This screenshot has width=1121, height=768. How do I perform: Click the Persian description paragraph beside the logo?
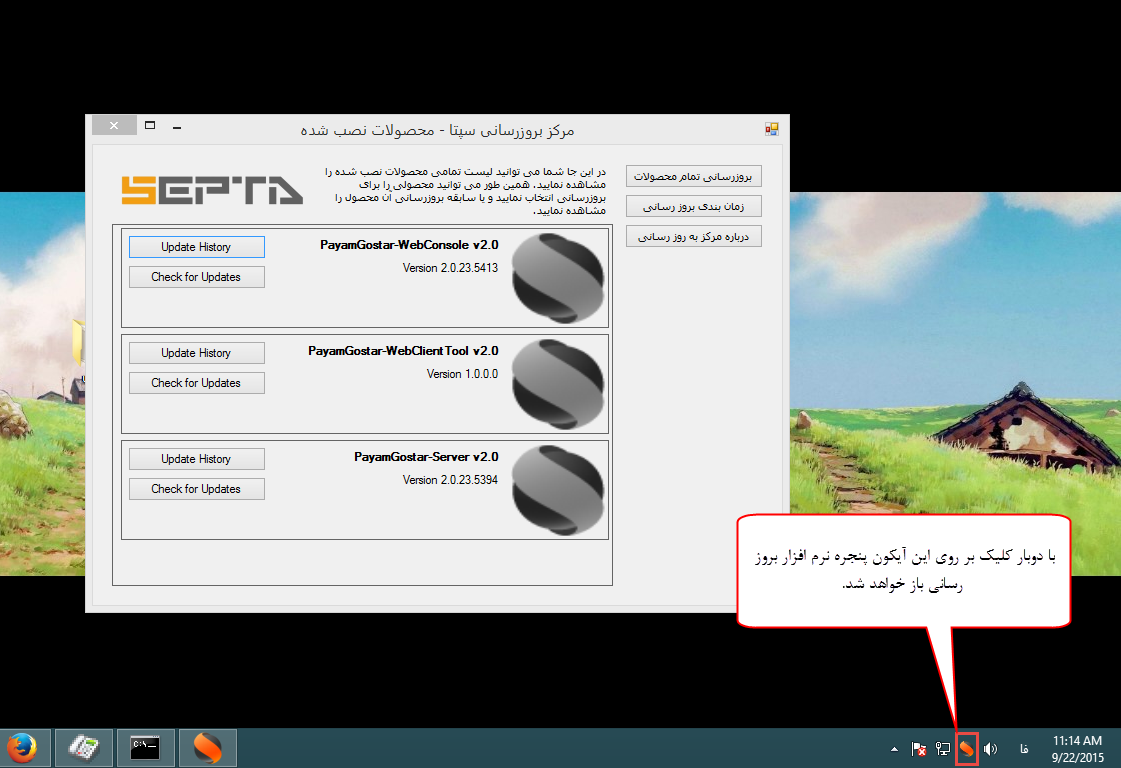point(465,191)
